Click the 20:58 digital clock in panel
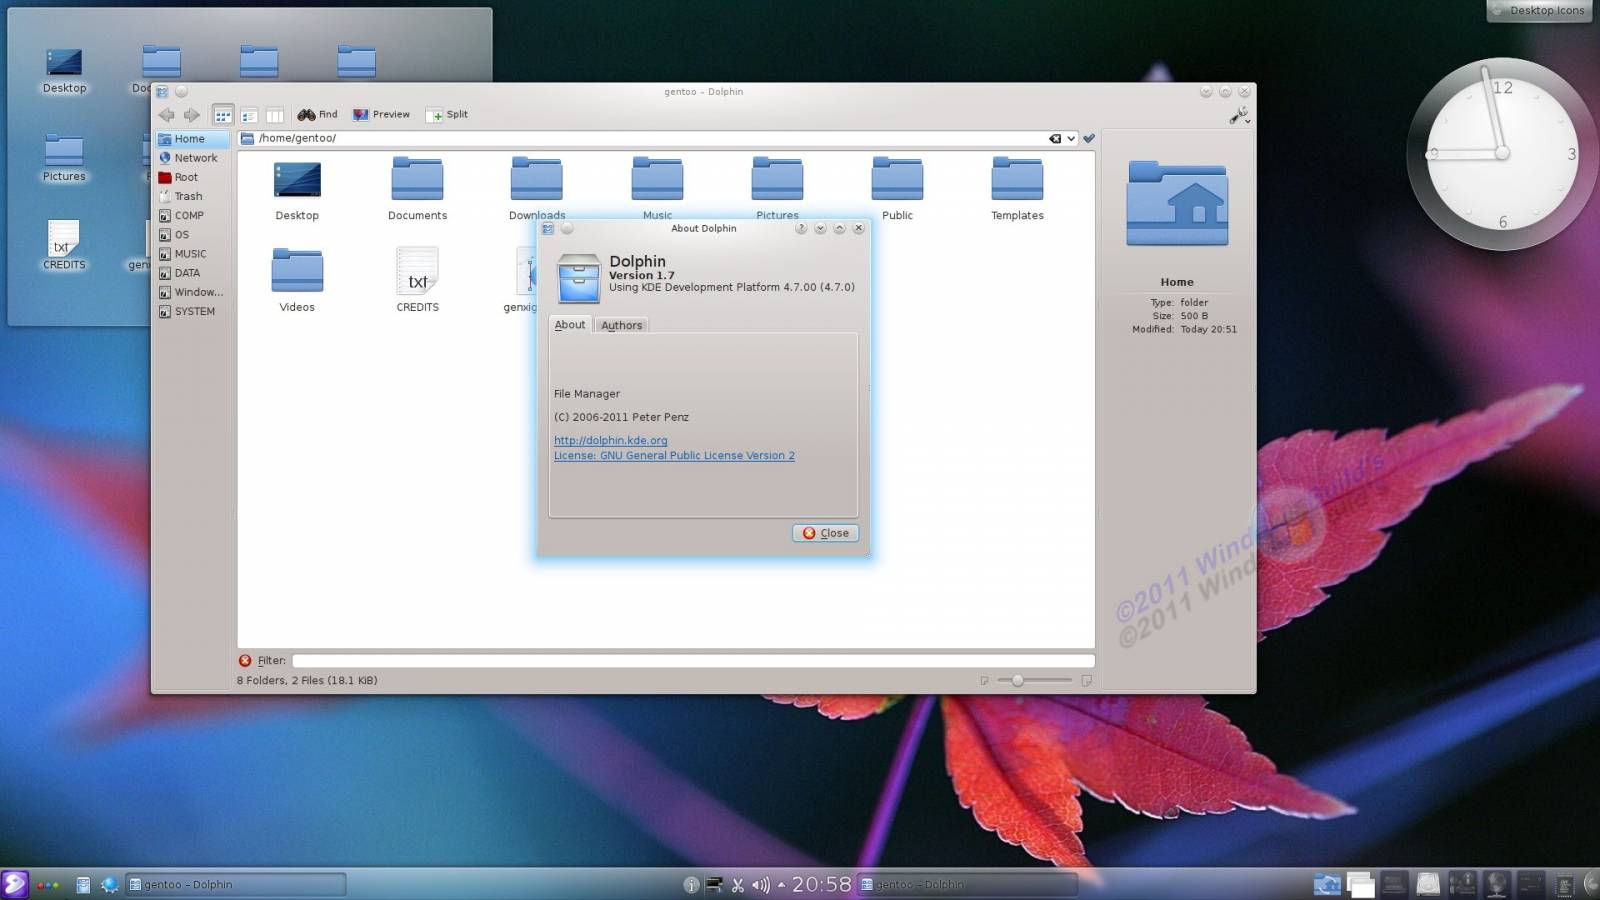The image size is (1600, 900). pos(821,885)
